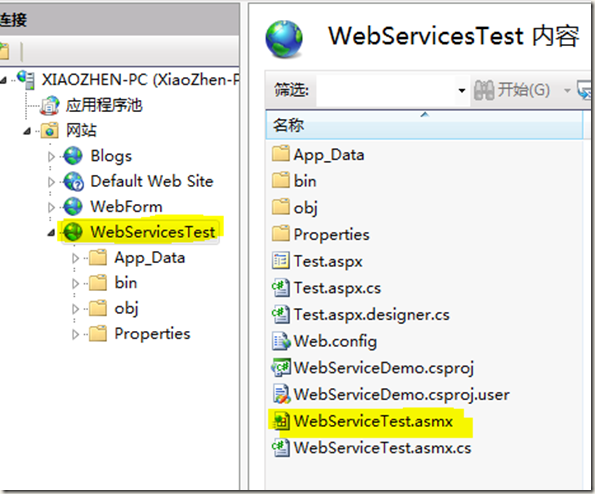Click the Properties folder icon in content list
Image resolution: width=595 pixels, height=494 pixels.
click(x=281, y=234)
